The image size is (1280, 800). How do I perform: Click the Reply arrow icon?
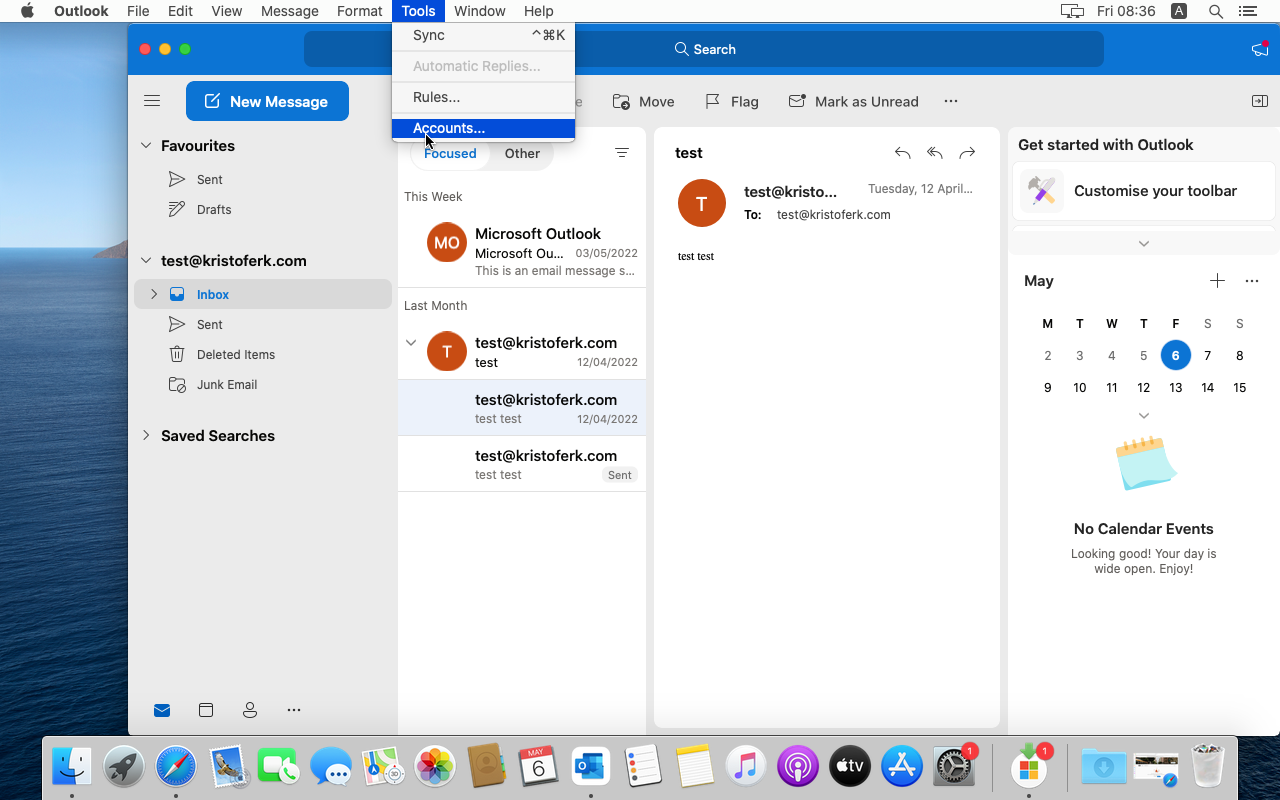[x=902, y=153]
